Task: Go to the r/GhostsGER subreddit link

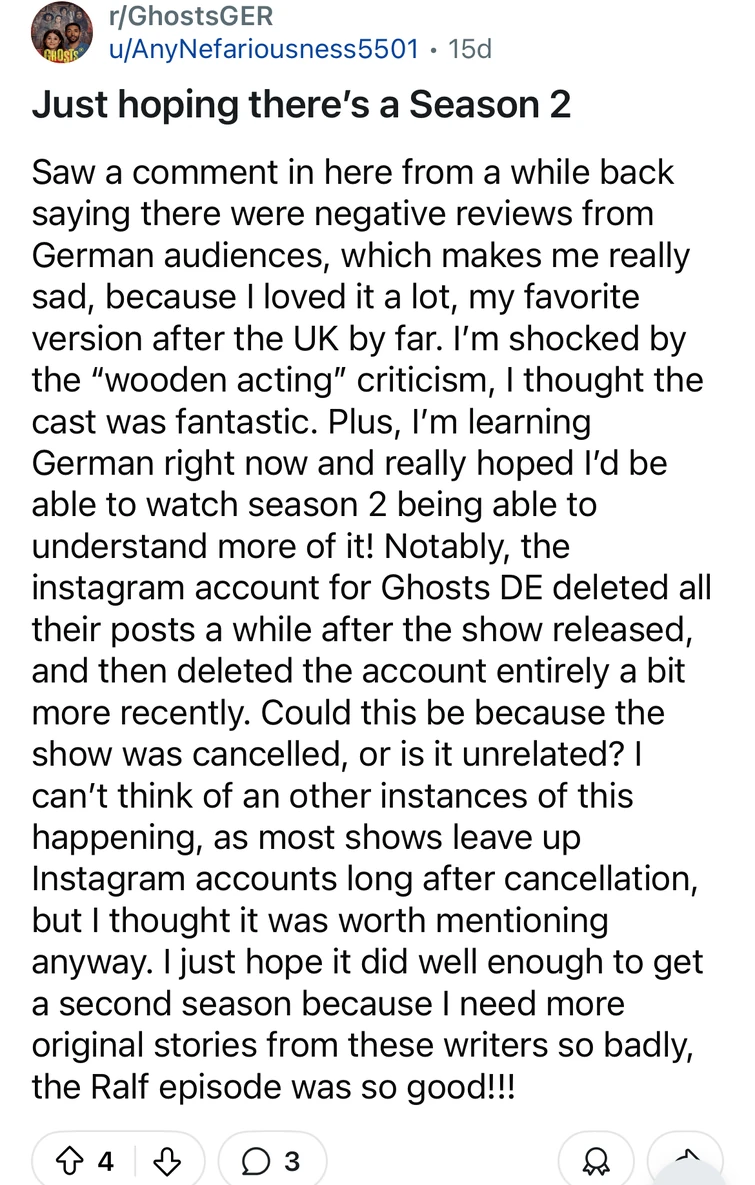Action: [188, 17]
